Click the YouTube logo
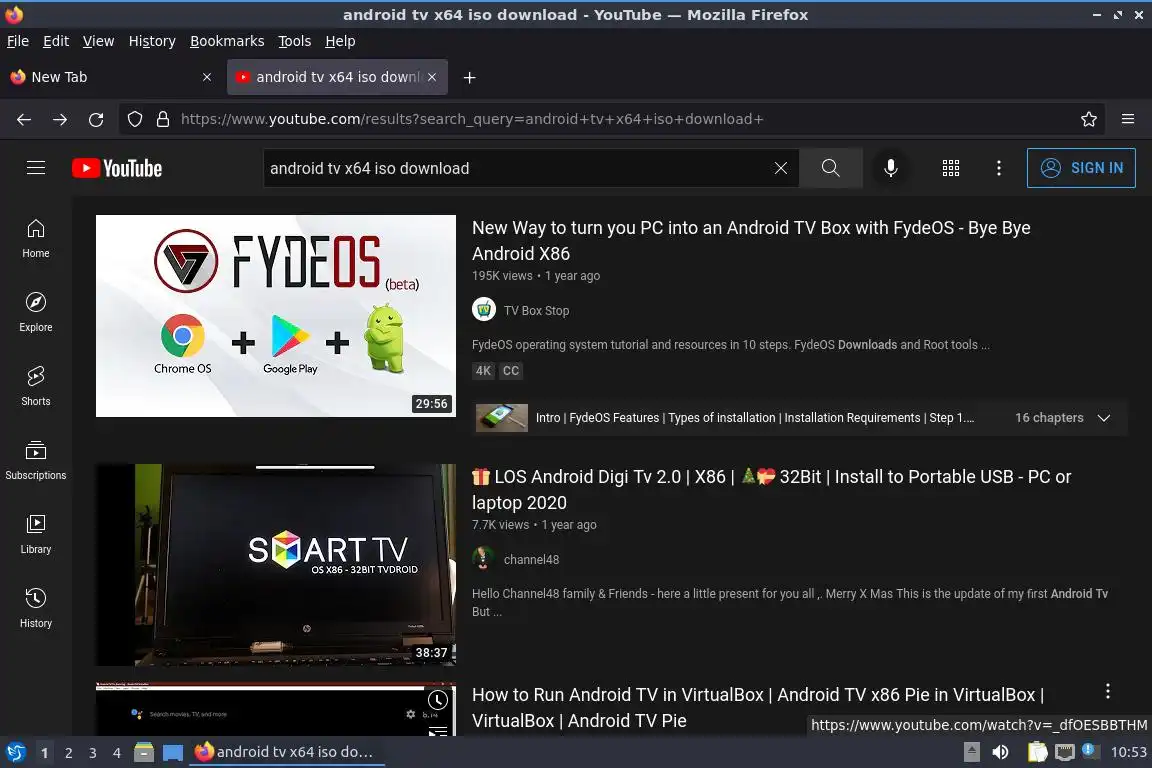This screenshot has height=768, width=1152. (117, 168)
